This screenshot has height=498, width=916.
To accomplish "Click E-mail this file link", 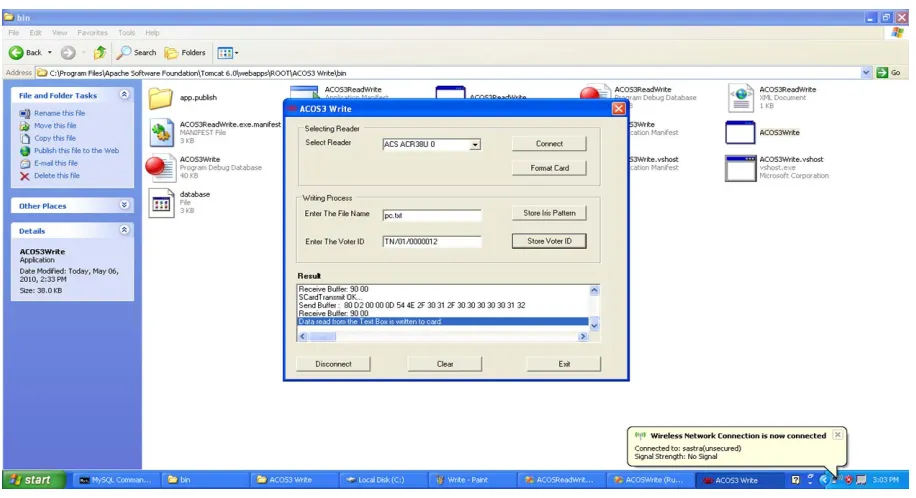I will click(55, 164).
